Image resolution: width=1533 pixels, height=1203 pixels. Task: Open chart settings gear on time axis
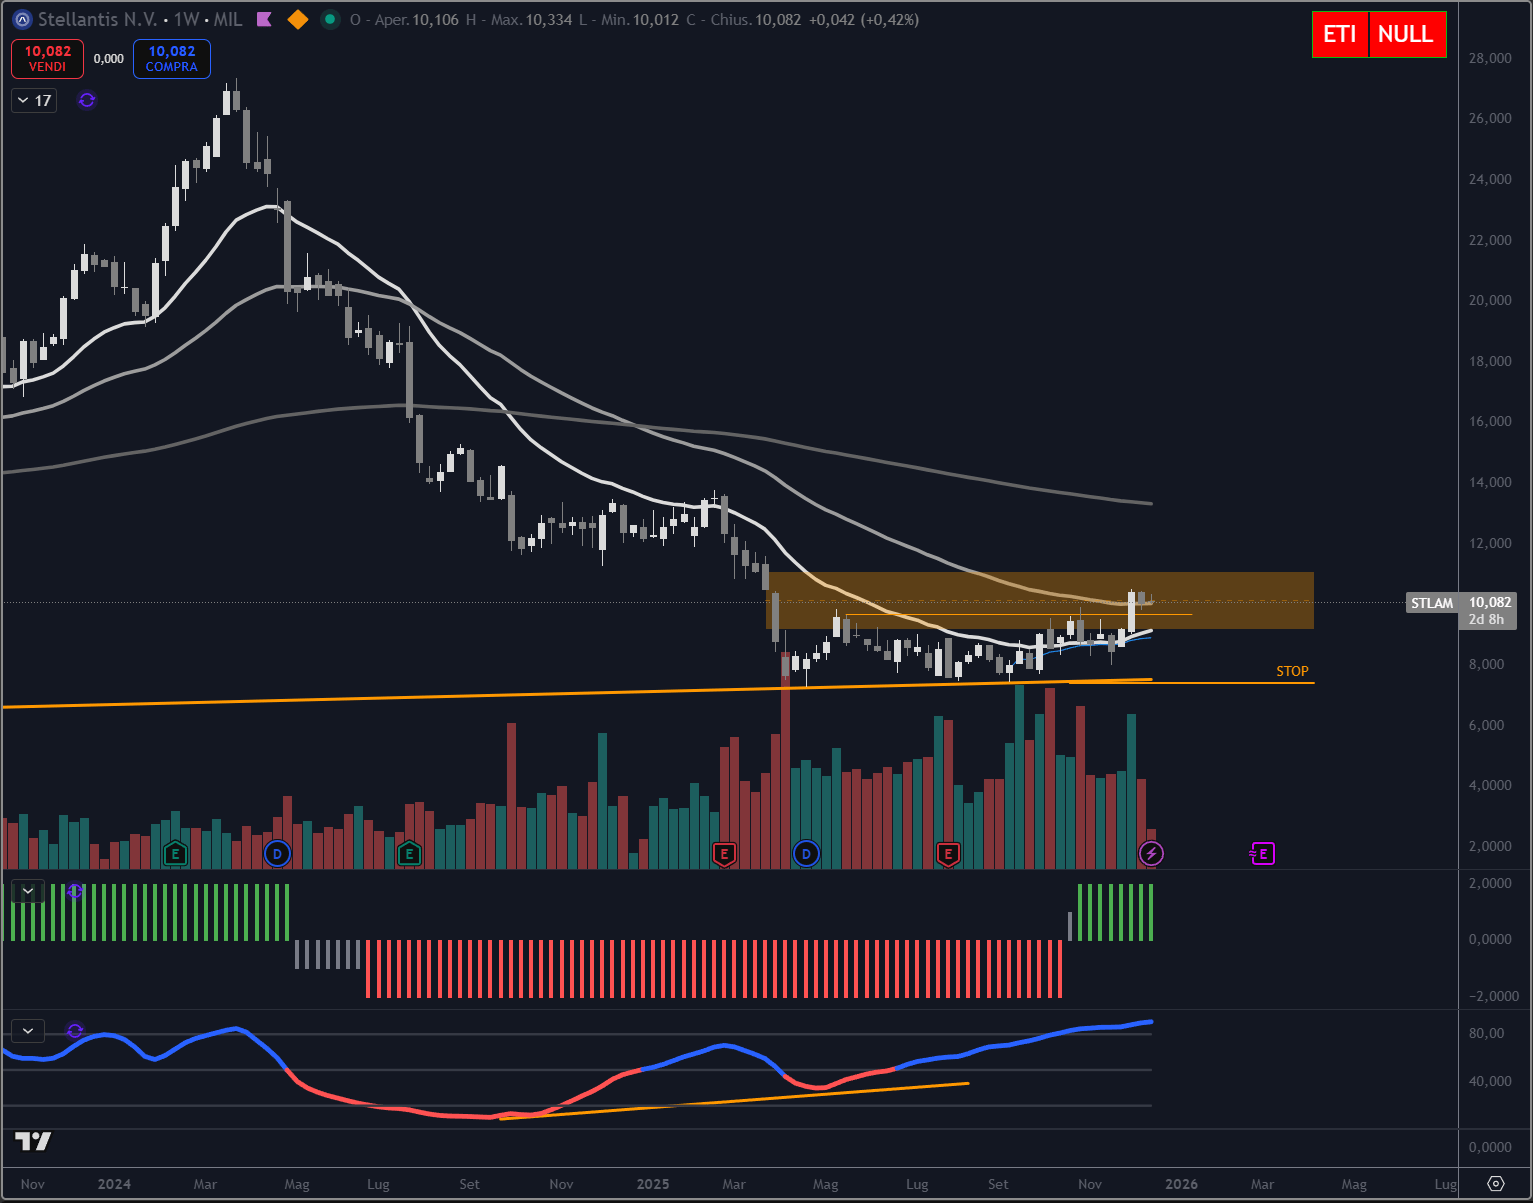[1495, 1184]
